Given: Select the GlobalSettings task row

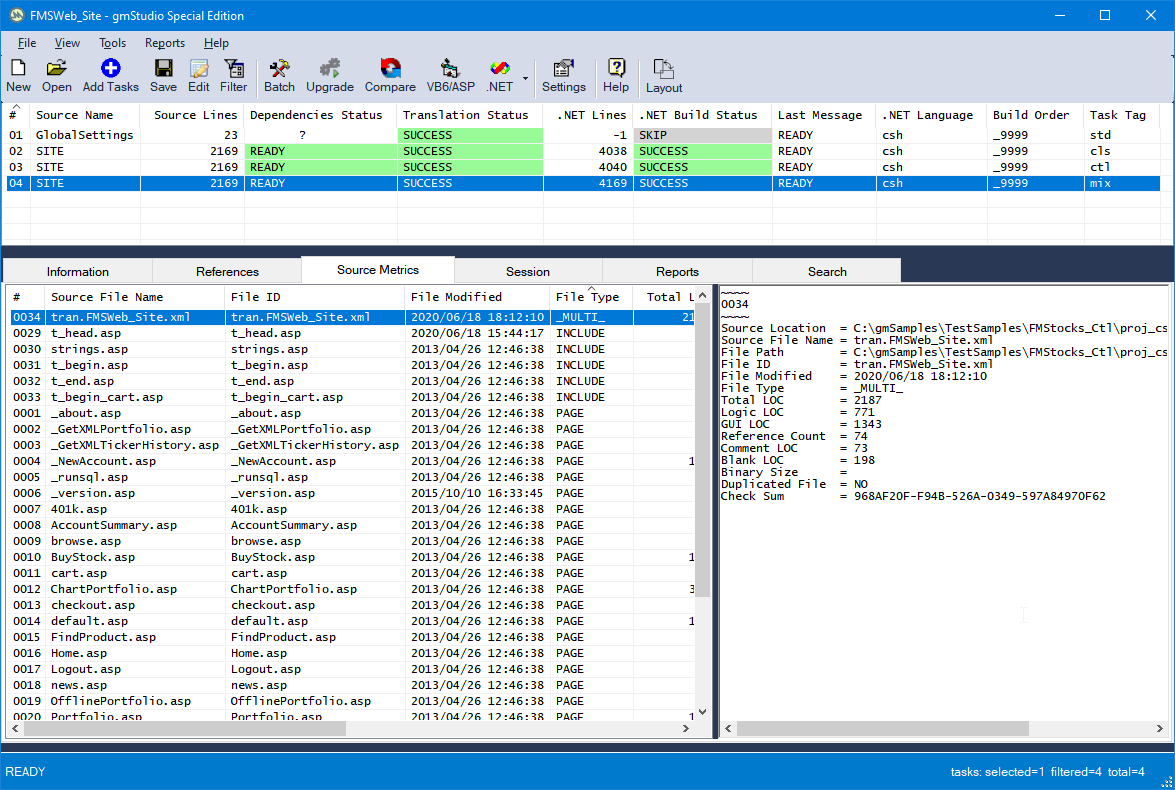Looking at the screenshot, I should click(x=84, y=135).
